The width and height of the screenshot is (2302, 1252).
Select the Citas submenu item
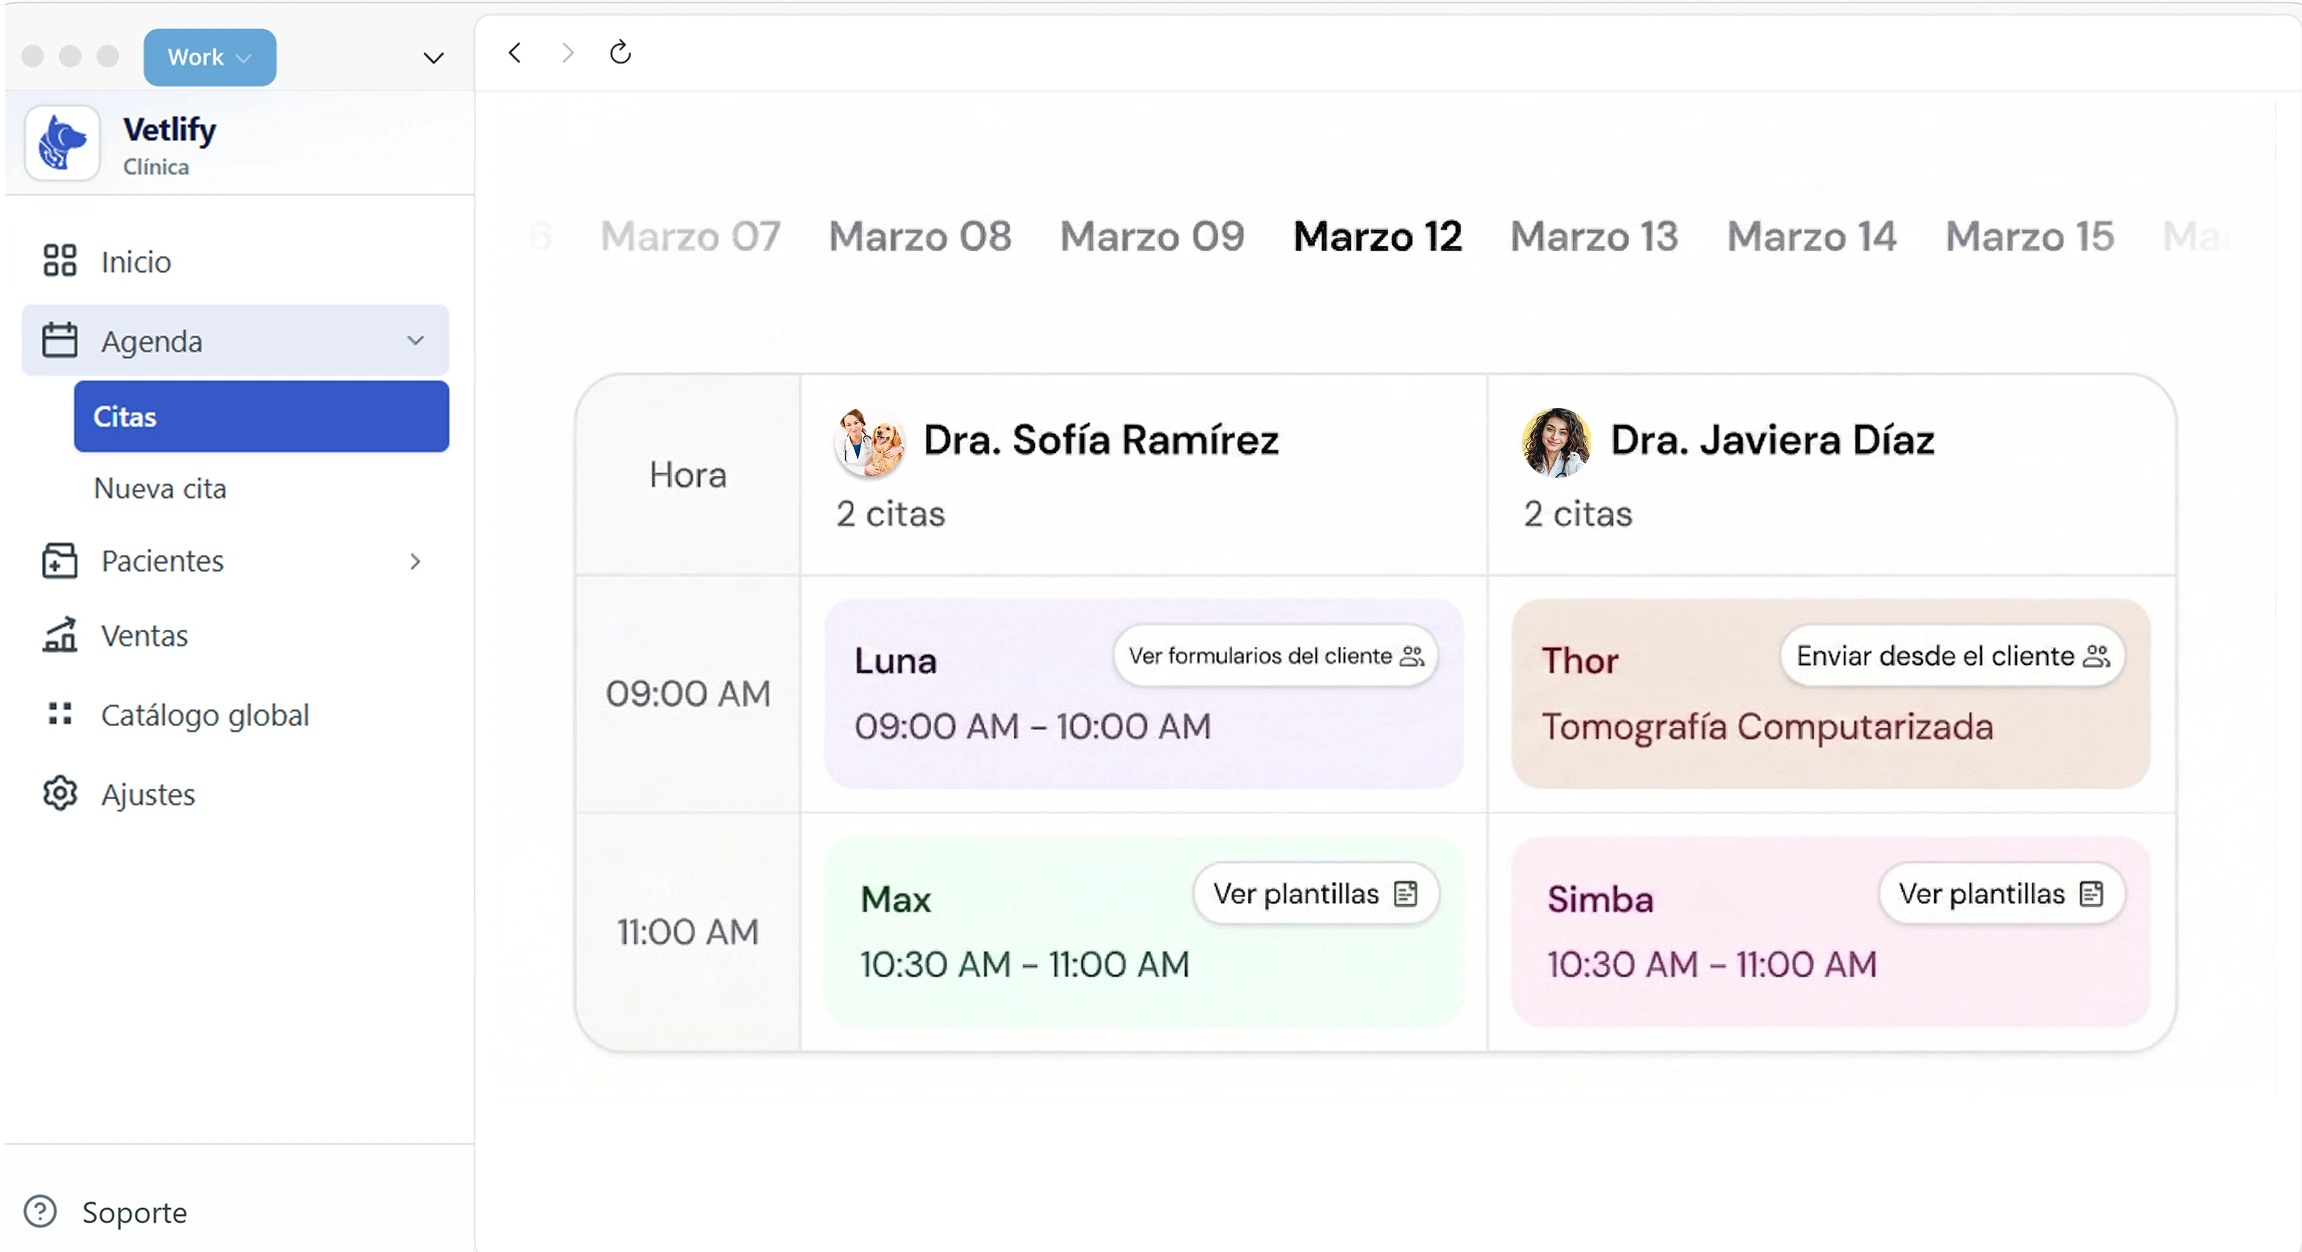[261, 416]
